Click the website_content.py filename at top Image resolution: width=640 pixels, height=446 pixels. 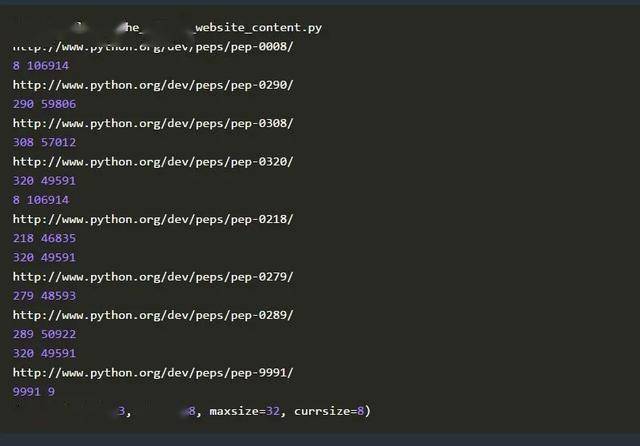click(x=265, y=28)
